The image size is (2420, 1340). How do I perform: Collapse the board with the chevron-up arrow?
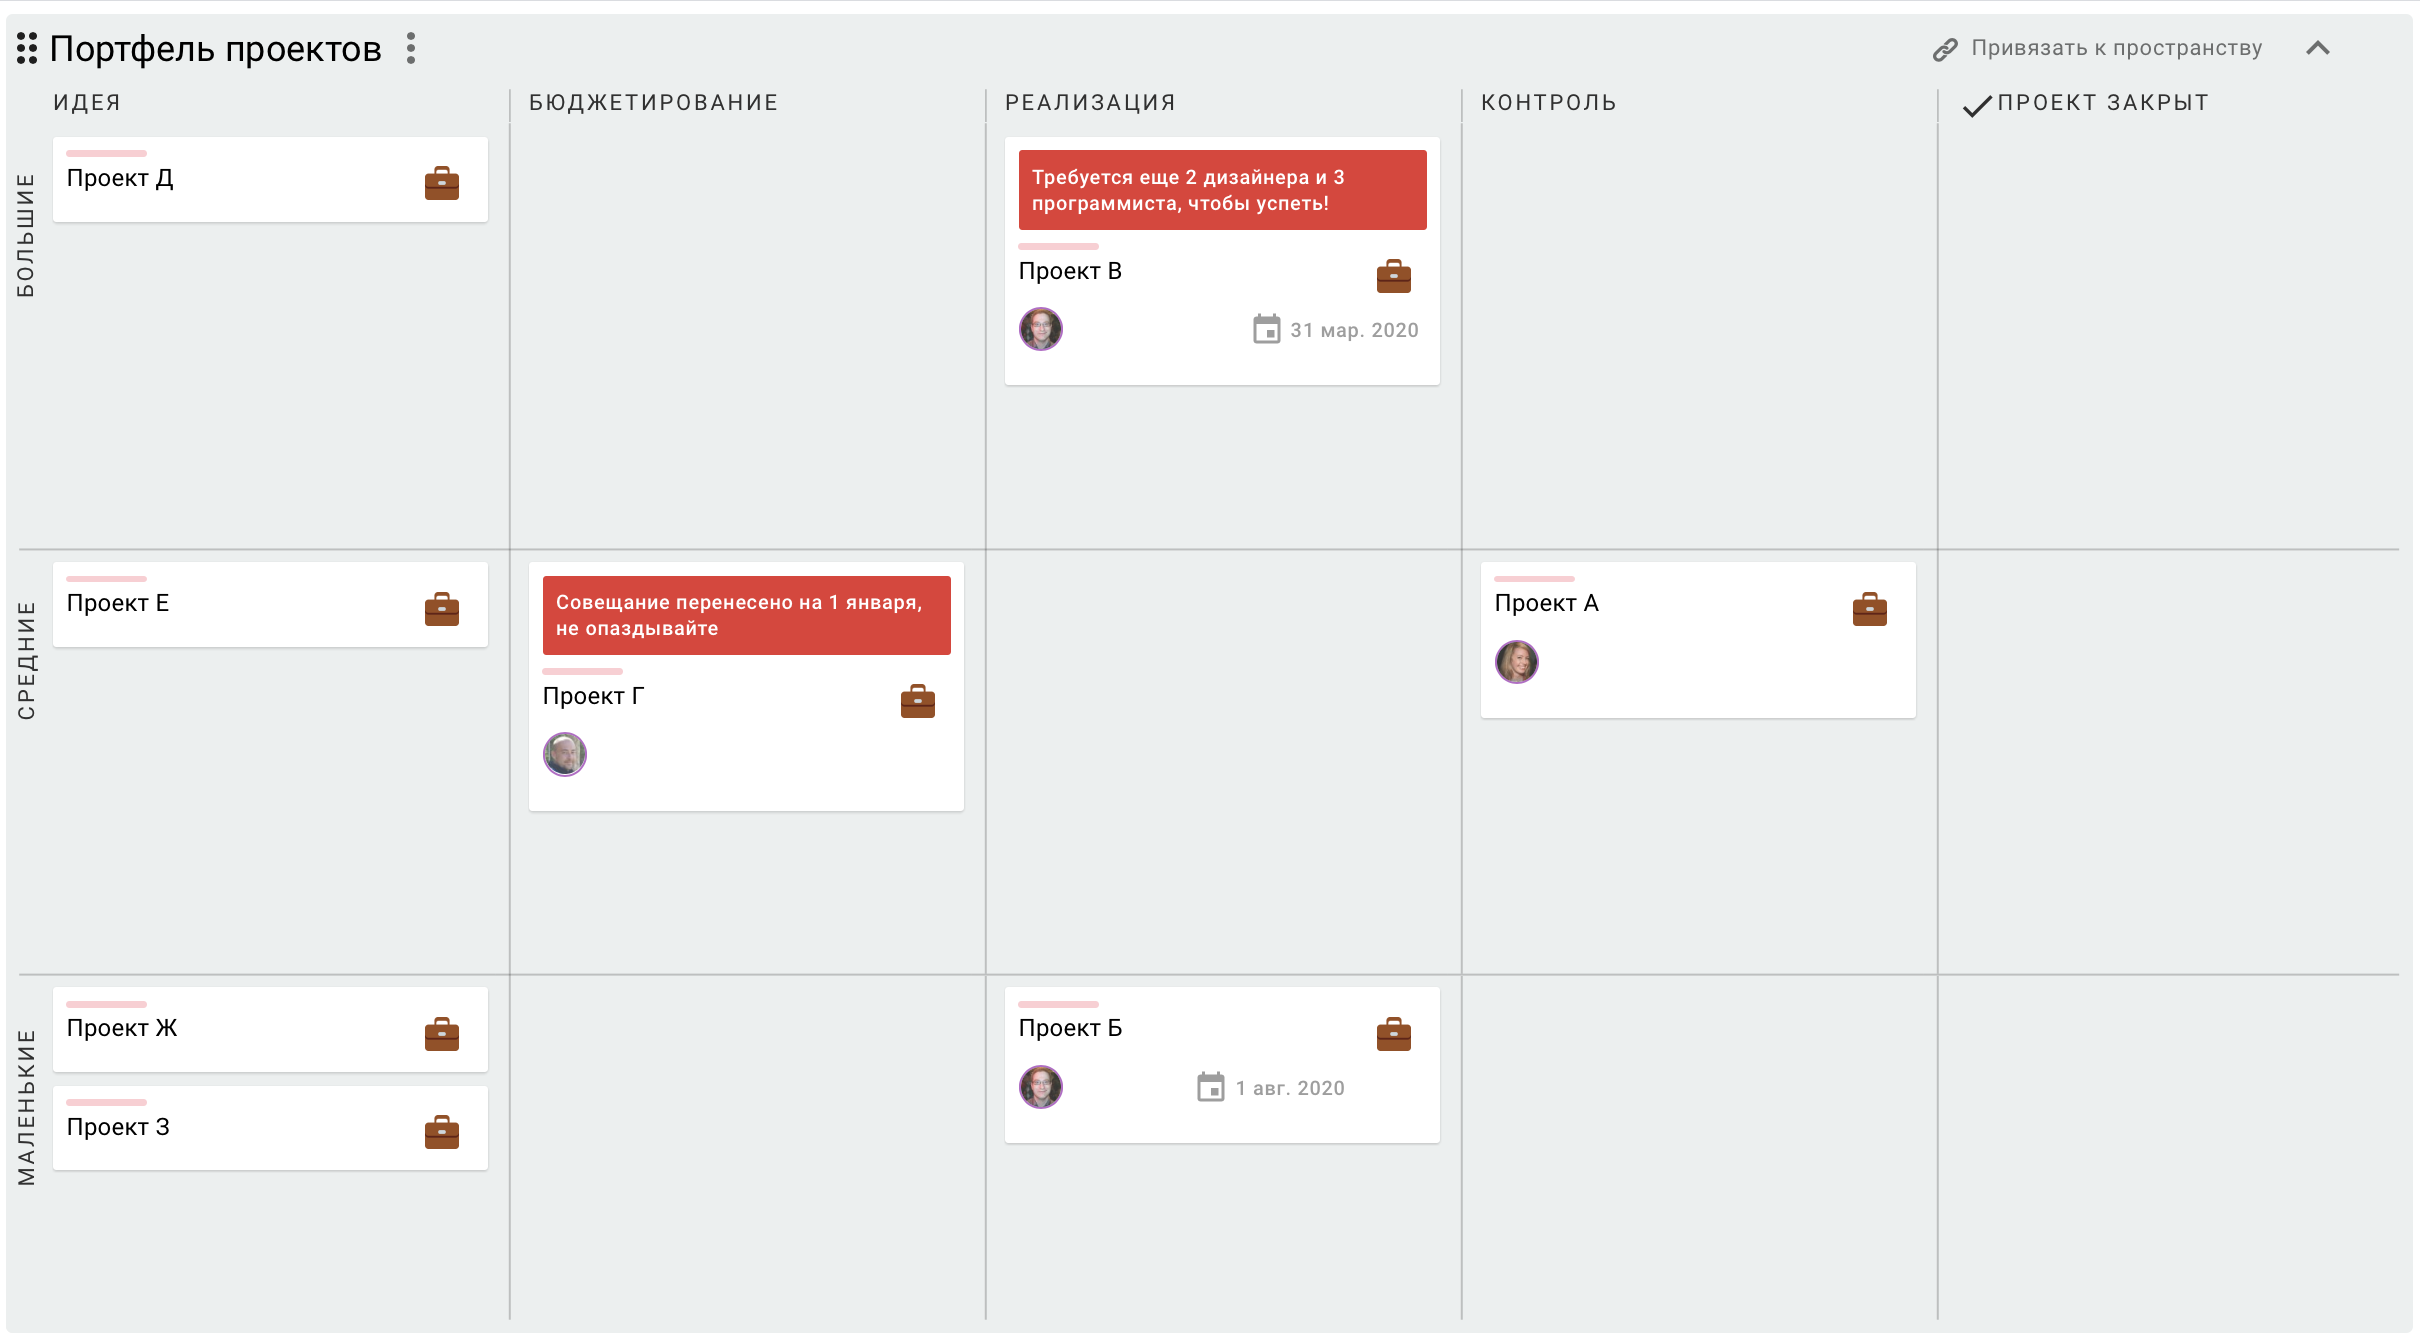2317,48
